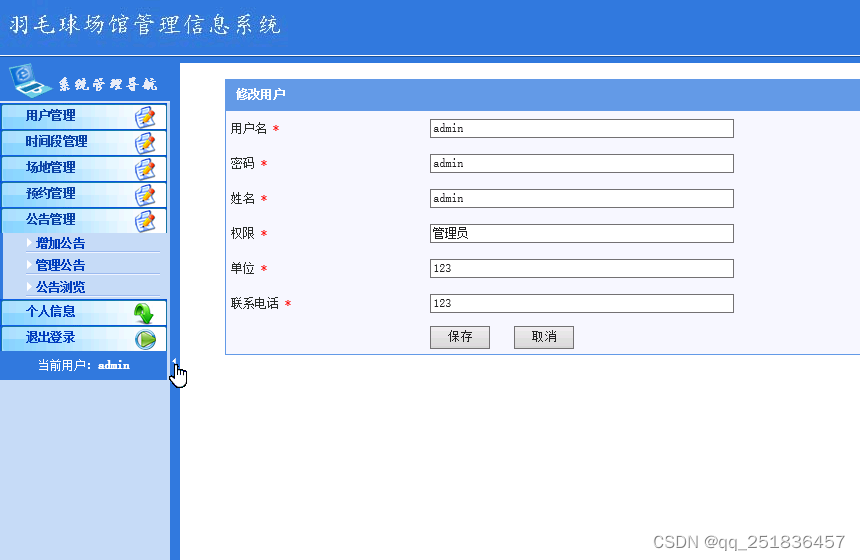
Task: Collapse the 公告管理 menu section
Action: click(x=84, y=220)
